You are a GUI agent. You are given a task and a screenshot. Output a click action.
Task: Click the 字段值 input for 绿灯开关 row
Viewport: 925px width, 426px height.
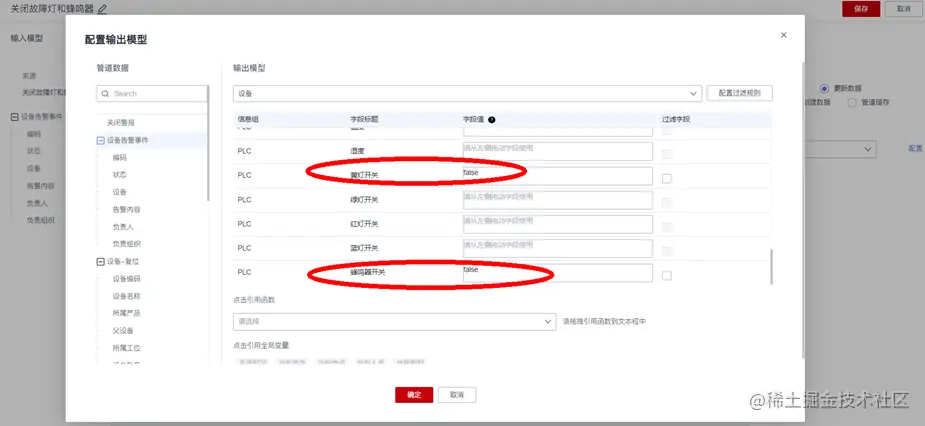tap(557, 199)
